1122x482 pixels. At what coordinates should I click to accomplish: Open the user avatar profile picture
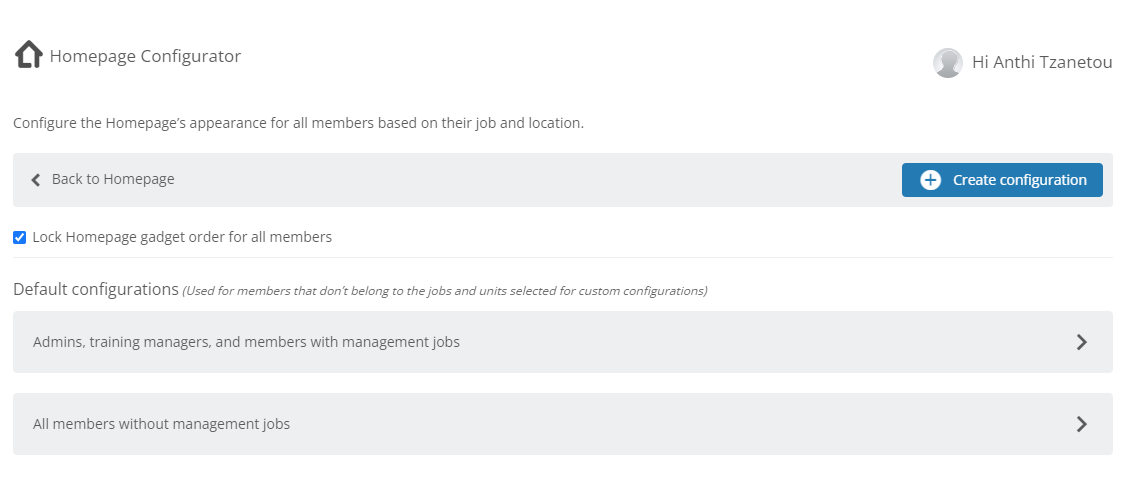[947, 63]
